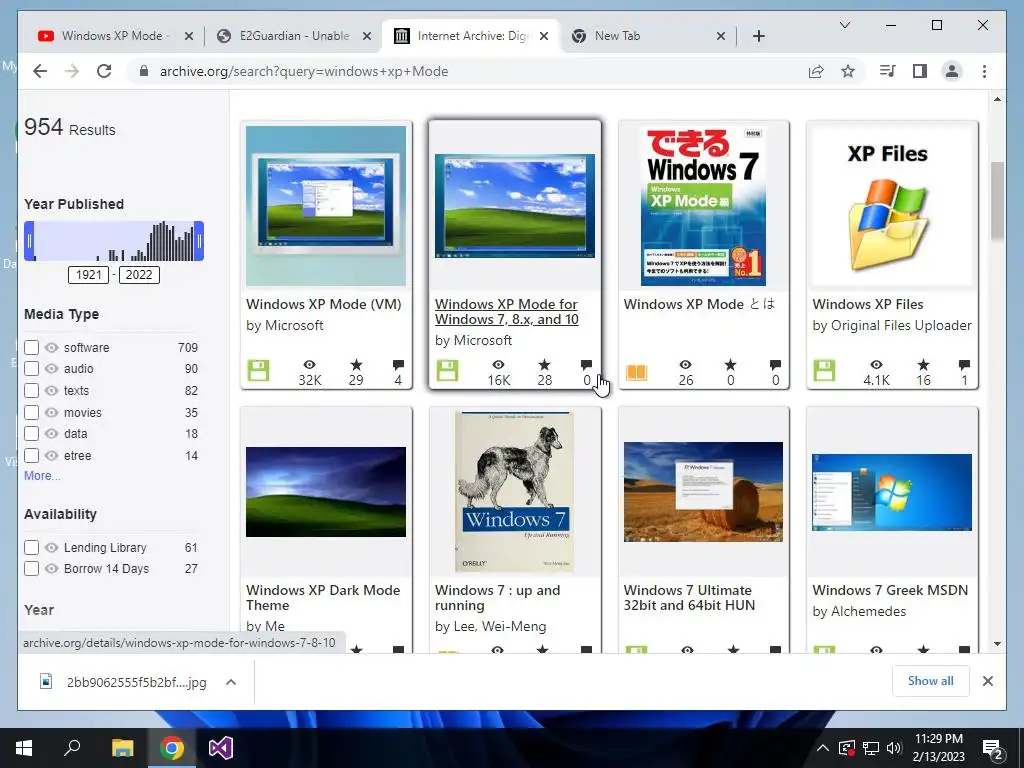Click the Chrome icon in the taskbar
The height and width of the screenshot is (768, 1024).
[x=172, y=748]
